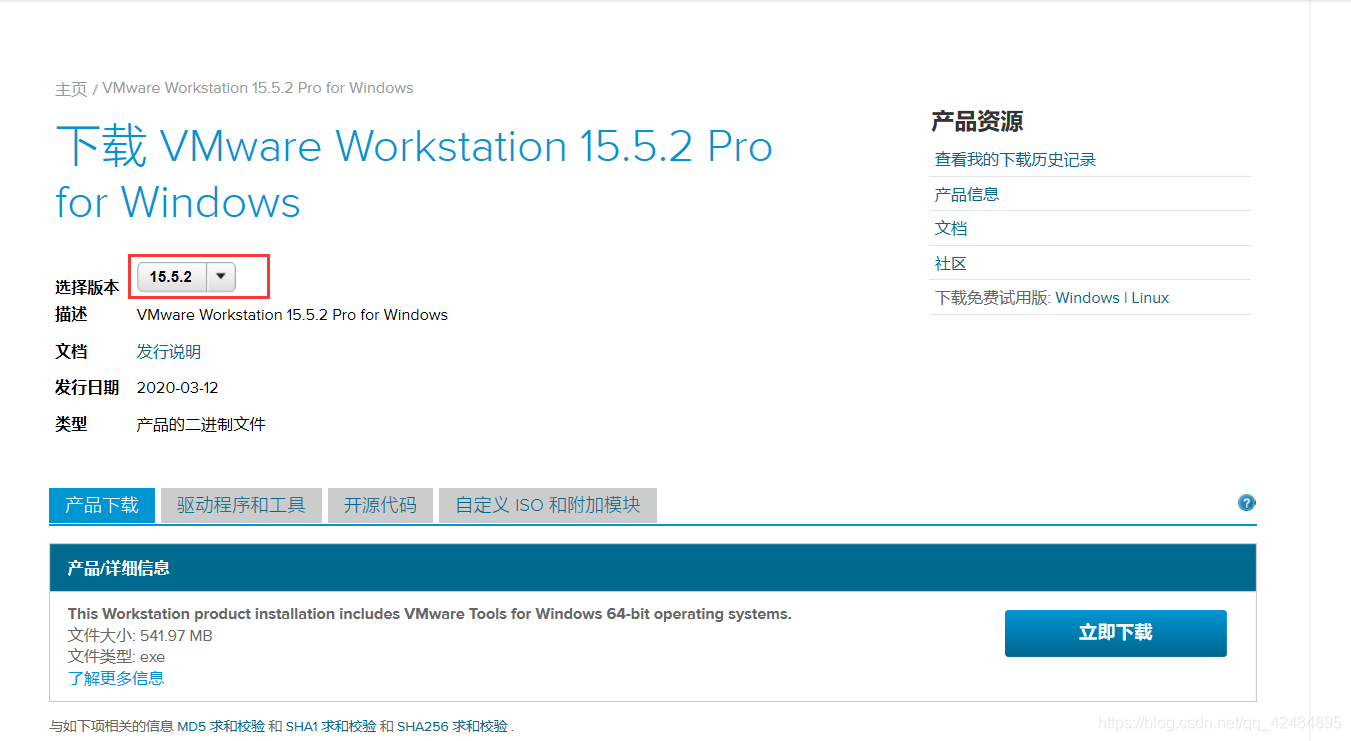Go to 主页 breadcrumb link

coord(71,89)
